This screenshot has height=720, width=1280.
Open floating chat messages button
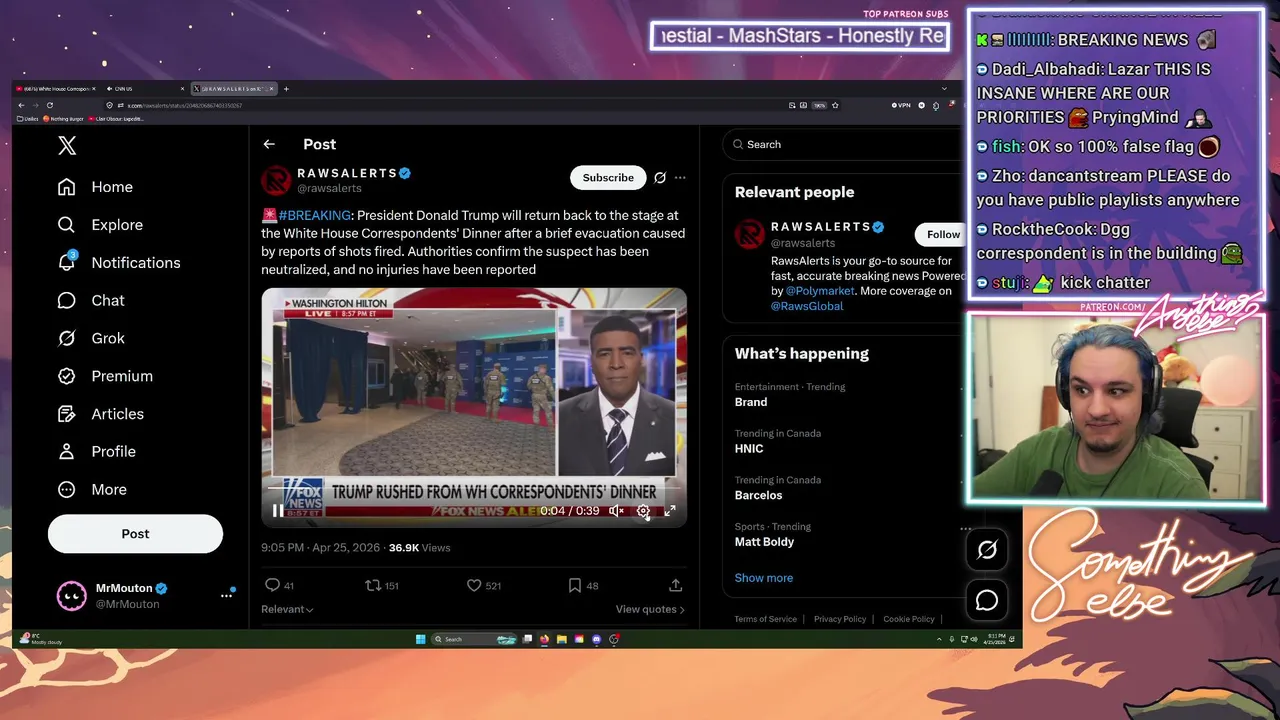pyautogui.click(x=987, y=600)
